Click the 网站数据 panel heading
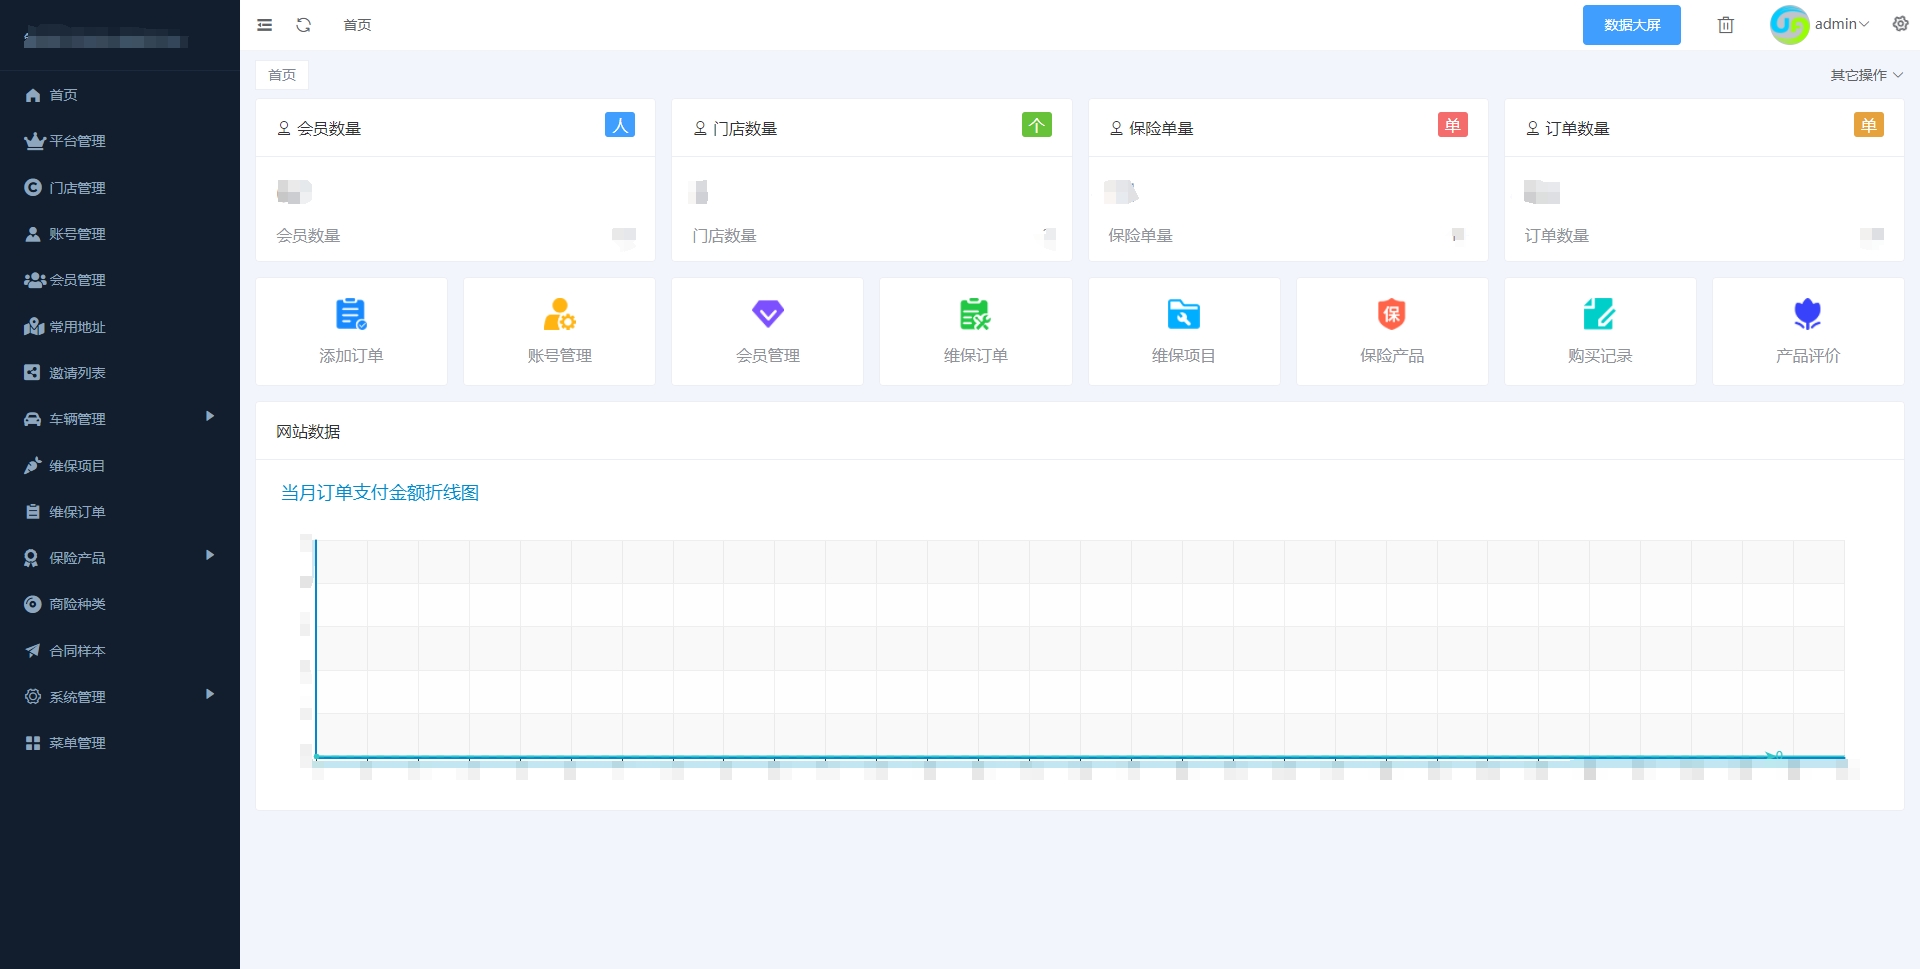 tap(308, 431)
